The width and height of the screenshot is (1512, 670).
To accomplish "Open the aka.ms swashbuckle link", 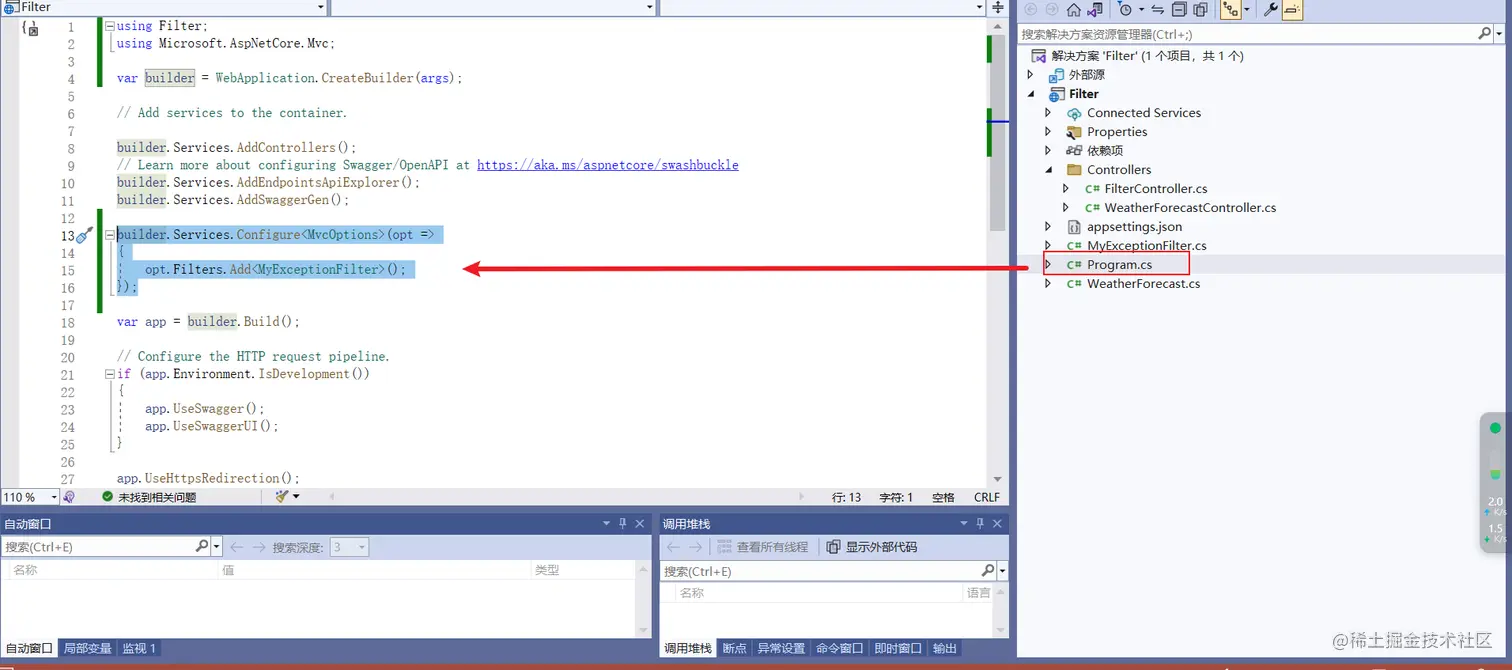I will pyautogui.click(x=608, y=165).
